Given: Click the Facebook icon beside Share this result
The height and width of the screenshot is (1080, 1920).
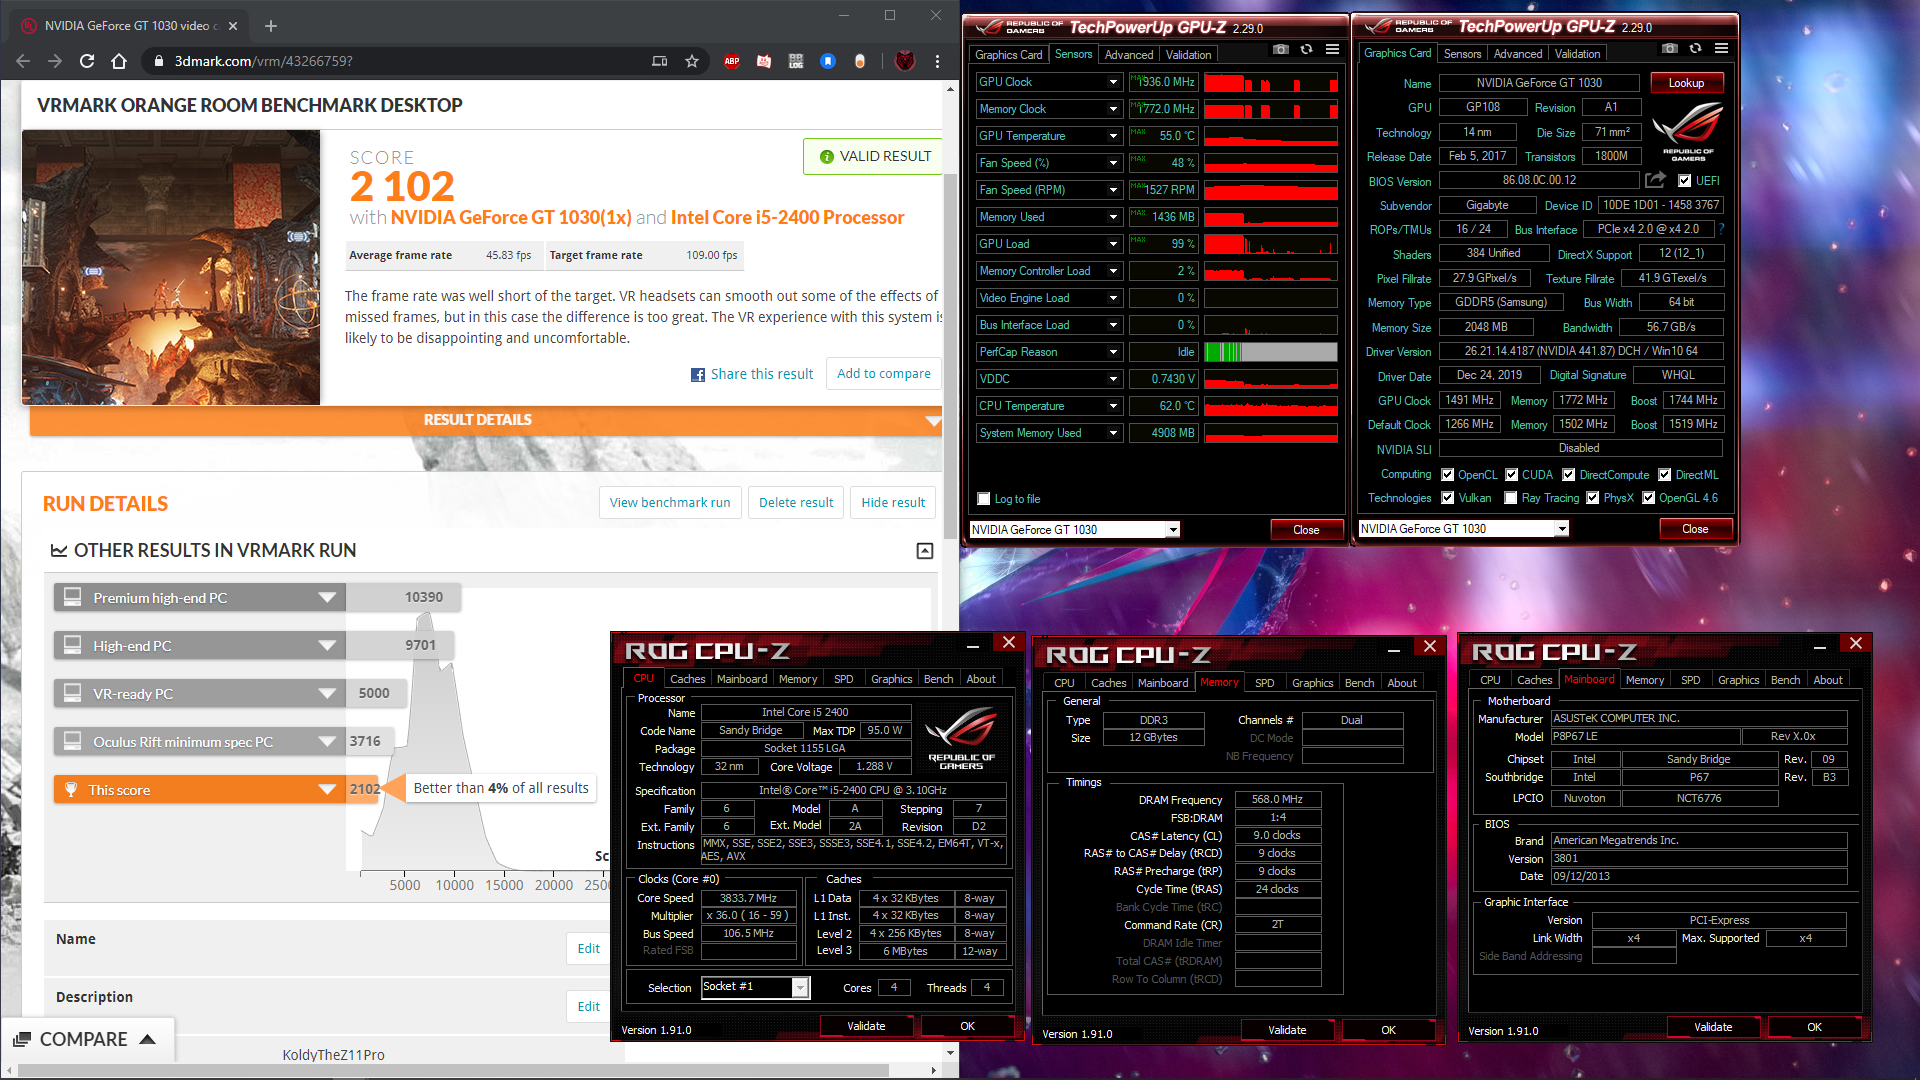Looking at the screenshot, I should click(x=698, y=375).
